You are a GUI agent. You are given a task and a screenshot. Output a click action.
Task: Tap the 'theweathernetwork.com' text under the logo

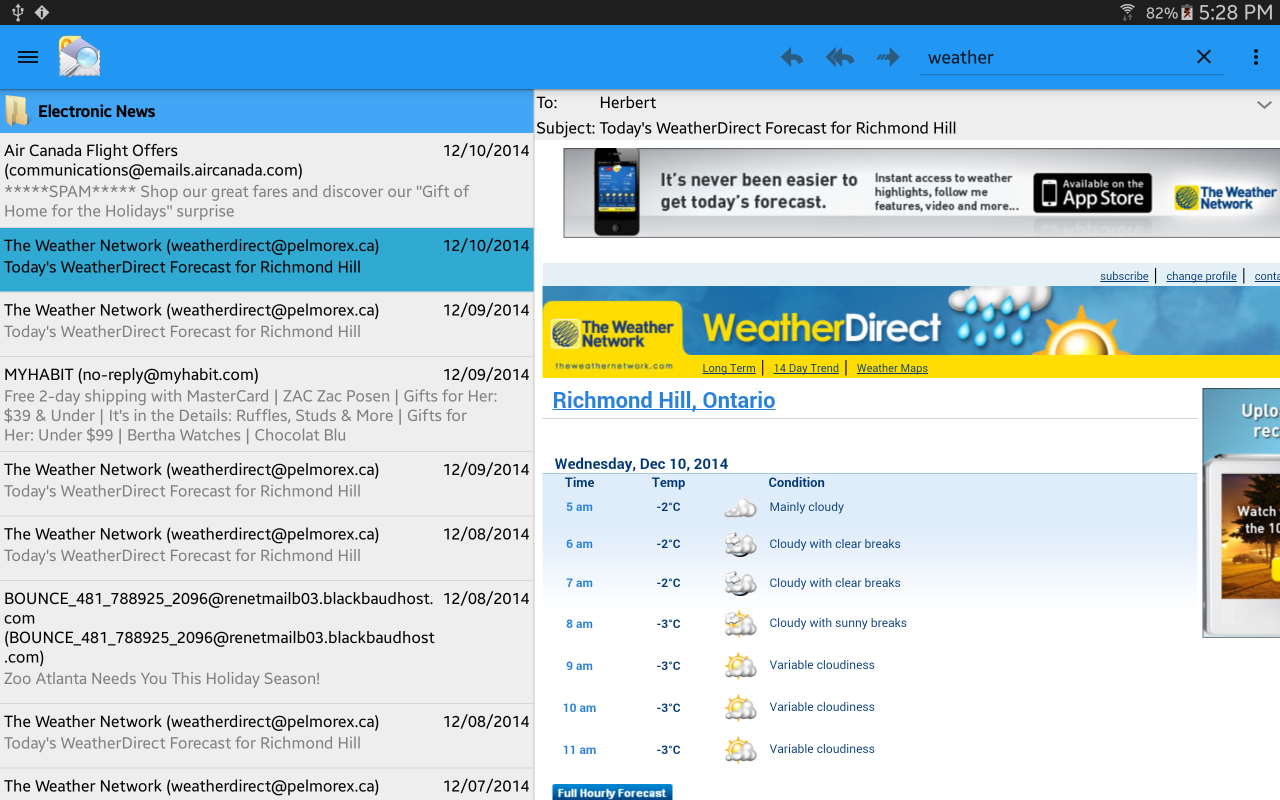613,366
